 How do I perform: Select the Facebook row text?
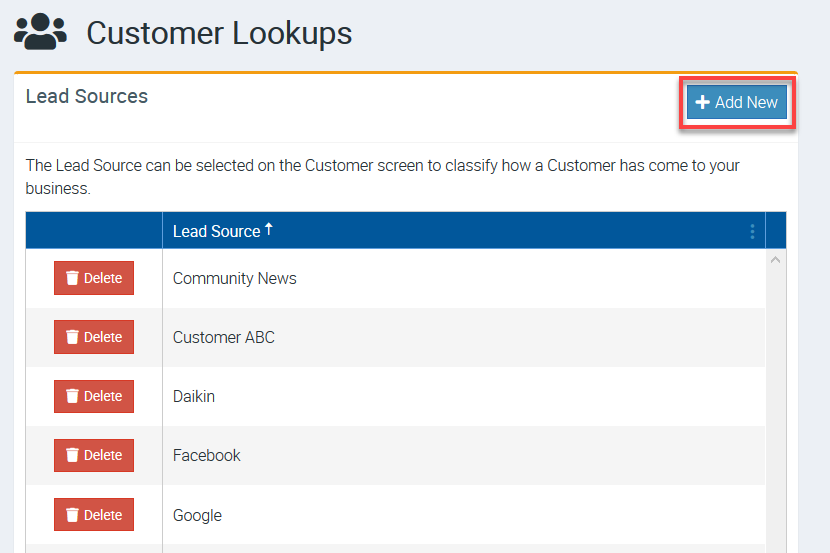pyautogui.click(x=206, y=455)
